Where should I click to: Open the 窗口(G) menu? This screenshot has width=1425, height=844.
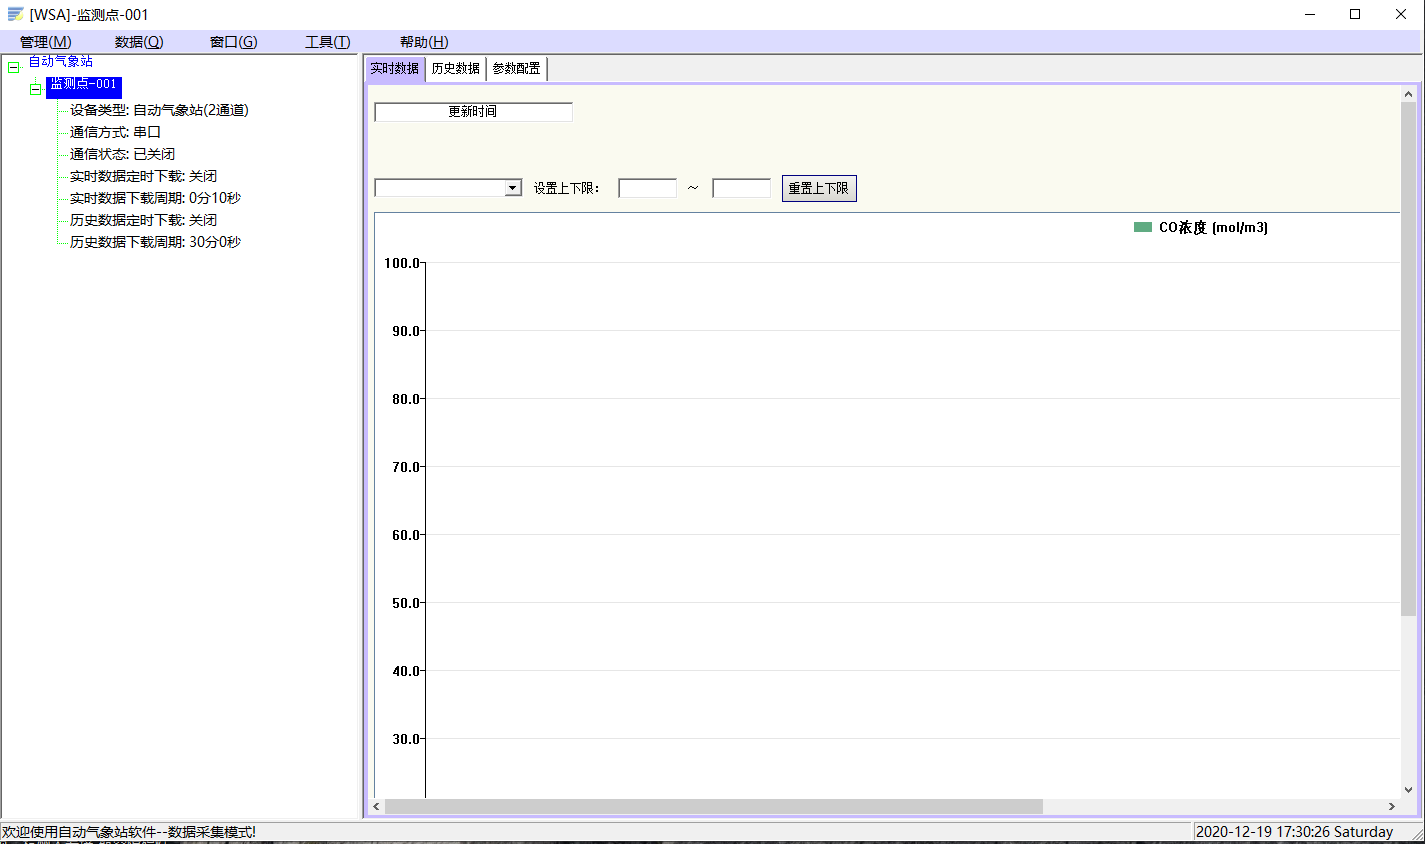click(x=233, y=42)
